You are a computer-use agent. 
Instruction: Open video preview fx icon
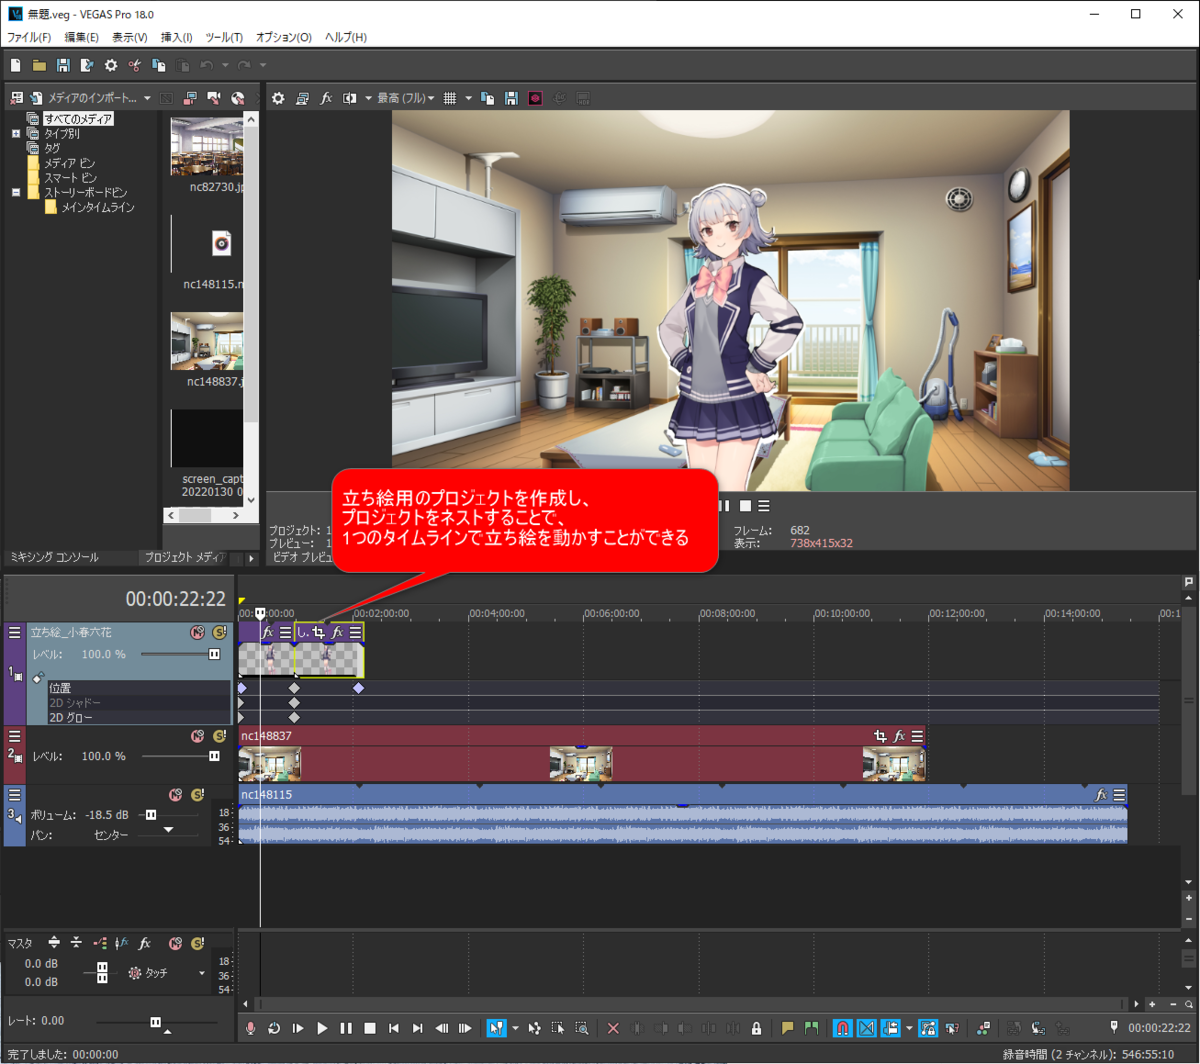326,99
